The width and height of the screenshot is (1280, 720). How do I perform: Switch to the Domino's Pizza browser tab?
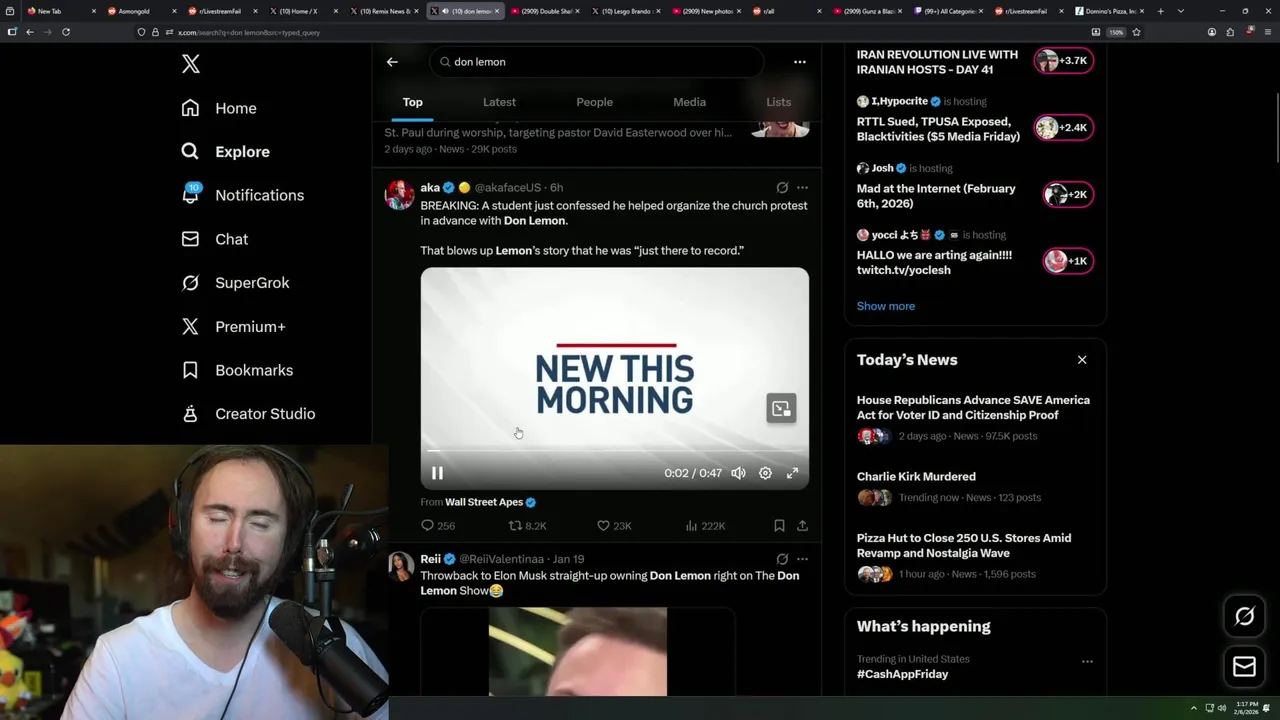[1108, 11]
